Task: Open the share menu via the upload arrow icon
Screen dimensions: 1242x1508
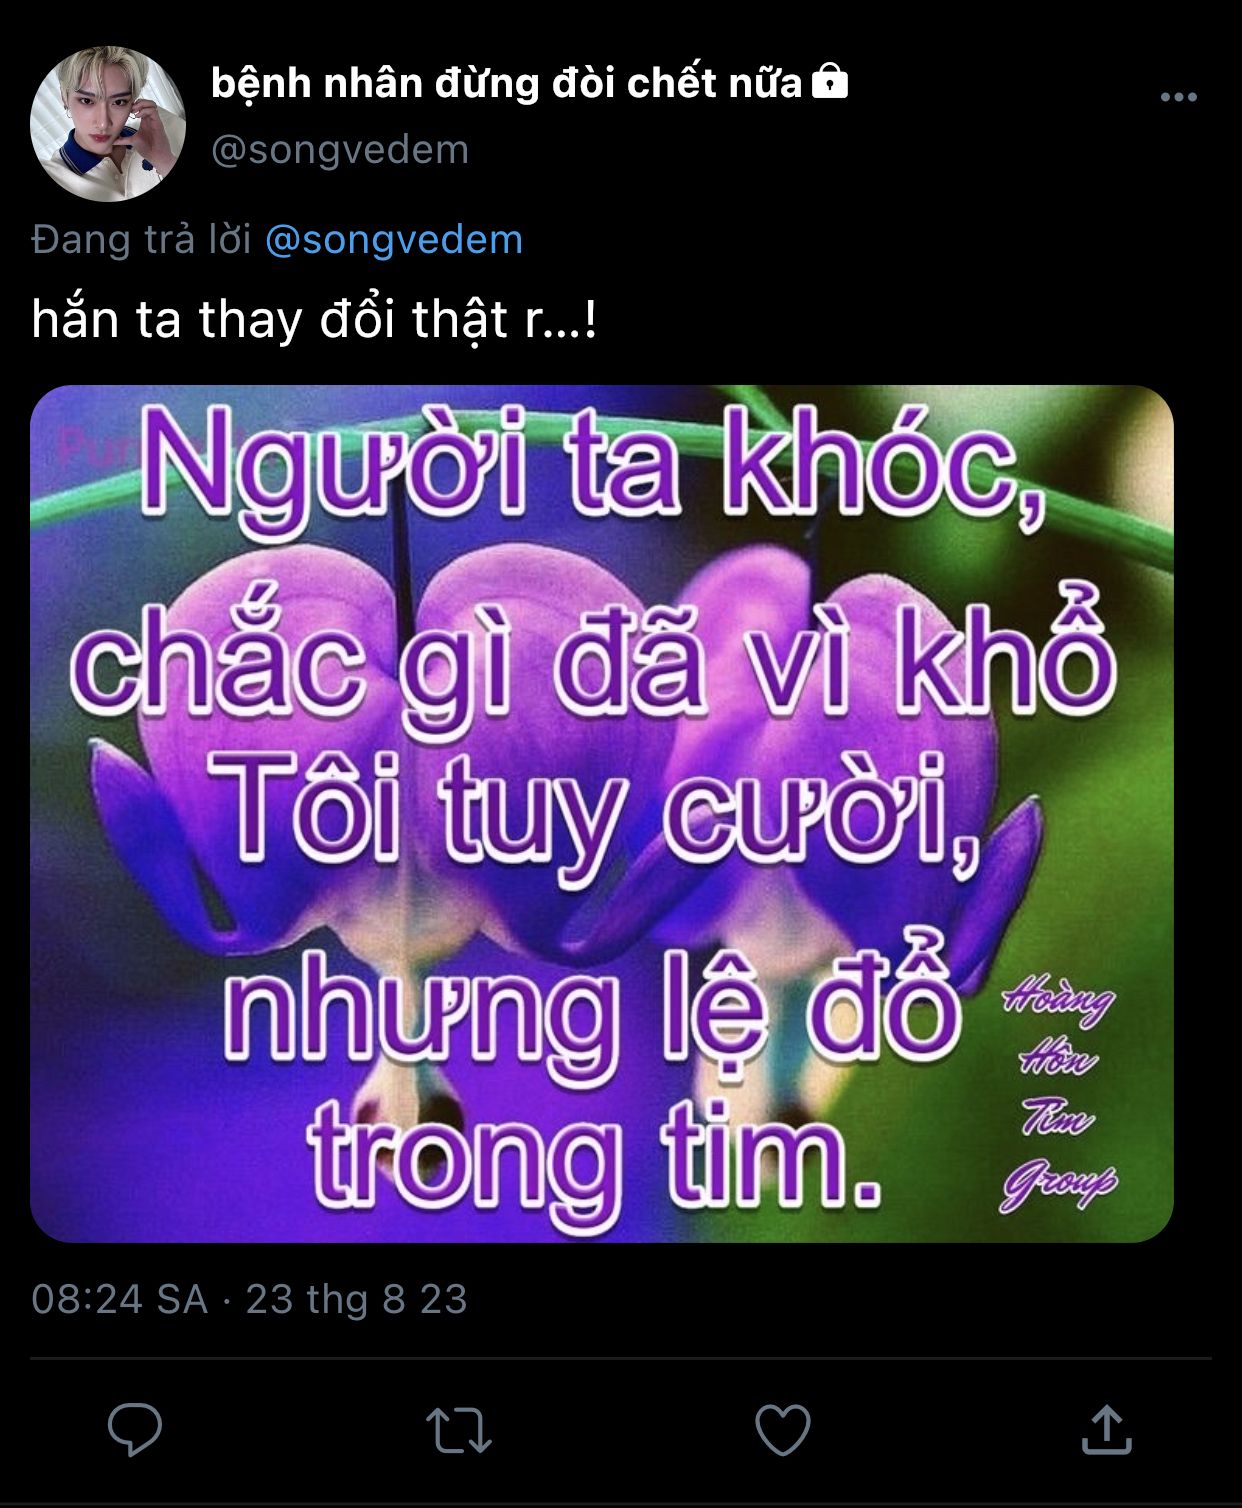Action: (1106, 1429)
